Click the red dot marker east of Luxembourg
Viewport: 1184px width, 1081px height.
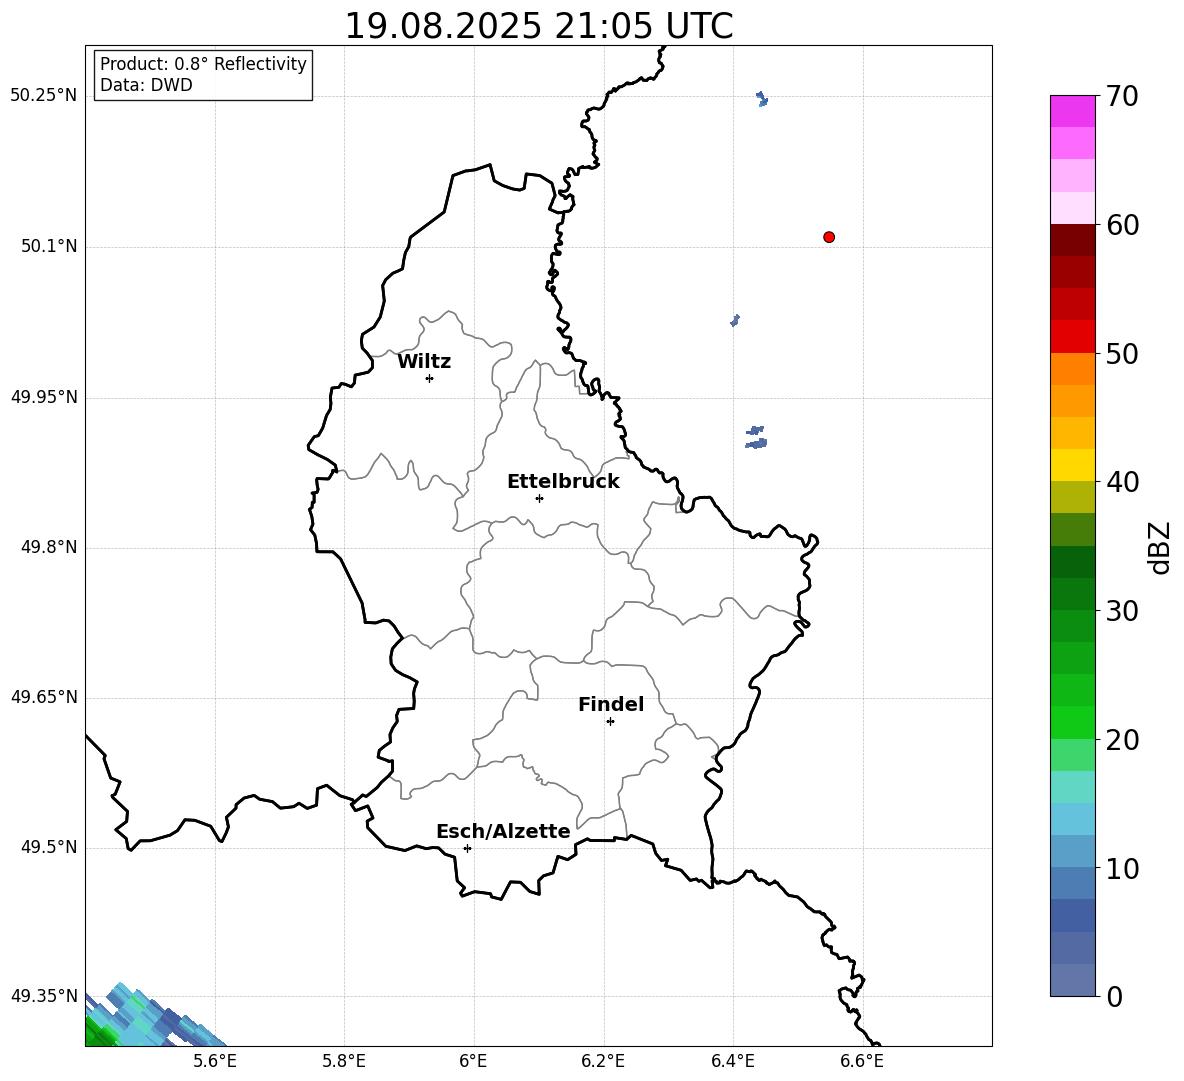[x=829, y=237]
